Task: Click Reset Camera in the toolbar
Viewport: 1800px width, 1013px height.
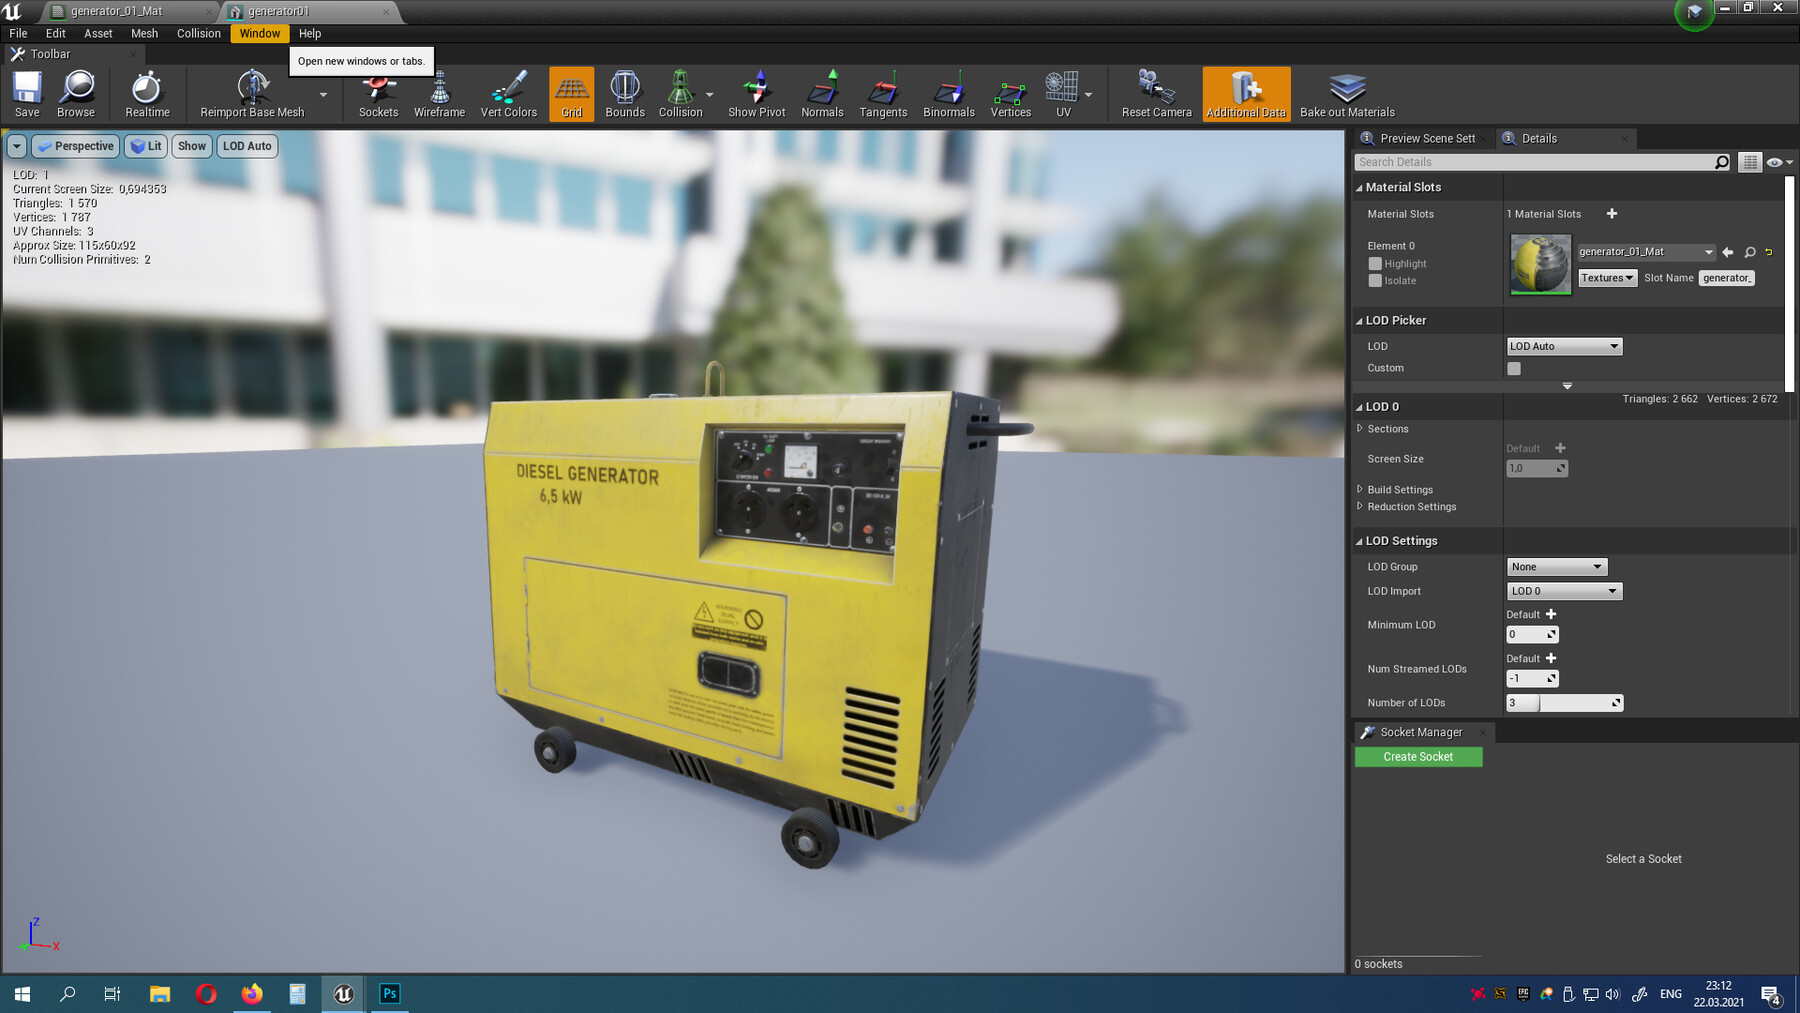Action: point(1155,94)
